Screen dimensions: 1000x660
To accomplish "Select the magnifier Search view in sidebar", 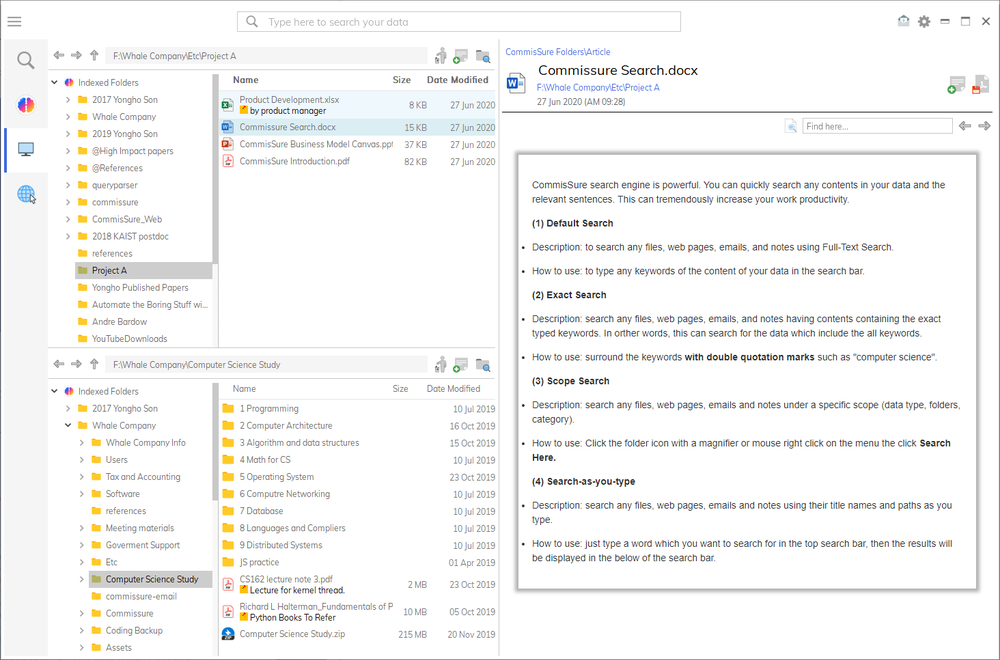I will [26, 61].
